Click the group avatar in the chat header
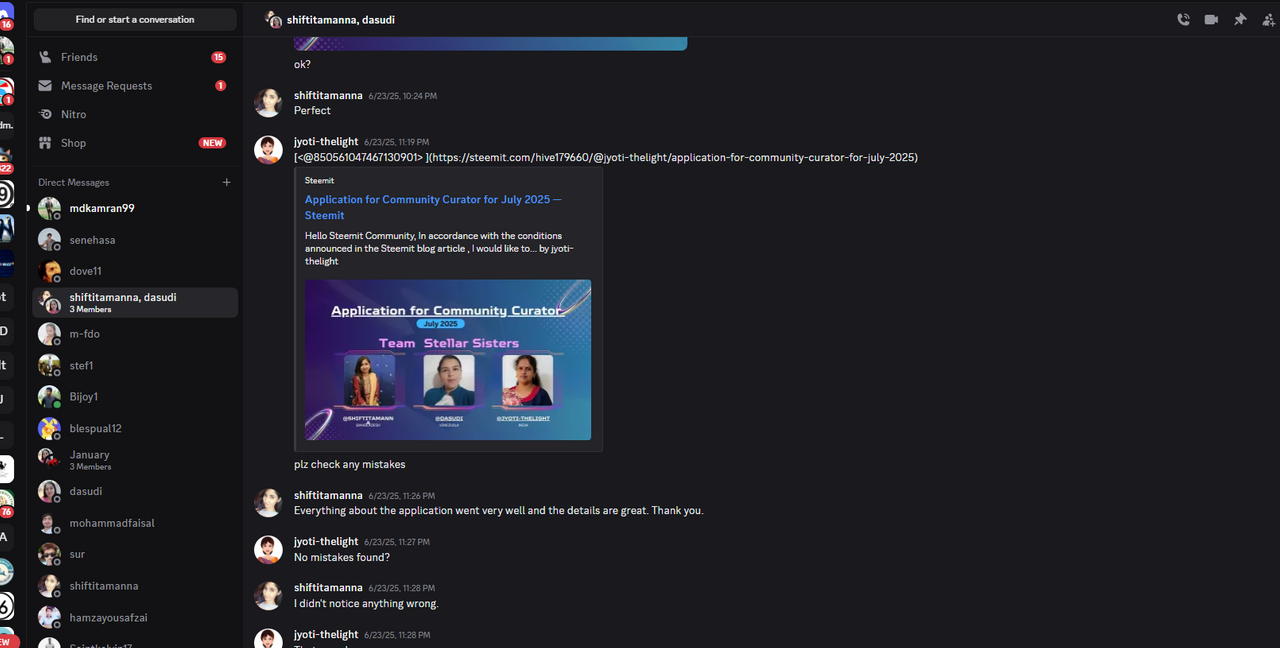This screenshot has height=648, width=1280. [273, 19]
